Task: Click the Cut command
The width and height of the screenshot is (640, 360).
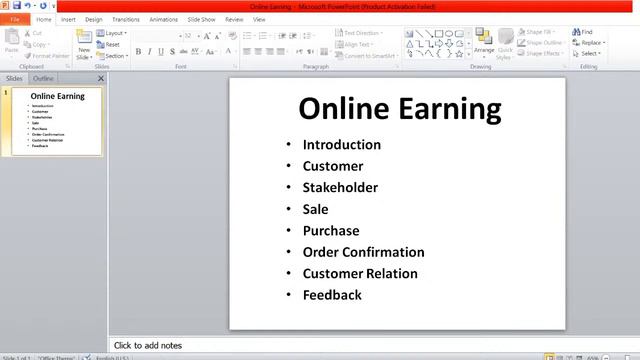Action: [33, 33]
